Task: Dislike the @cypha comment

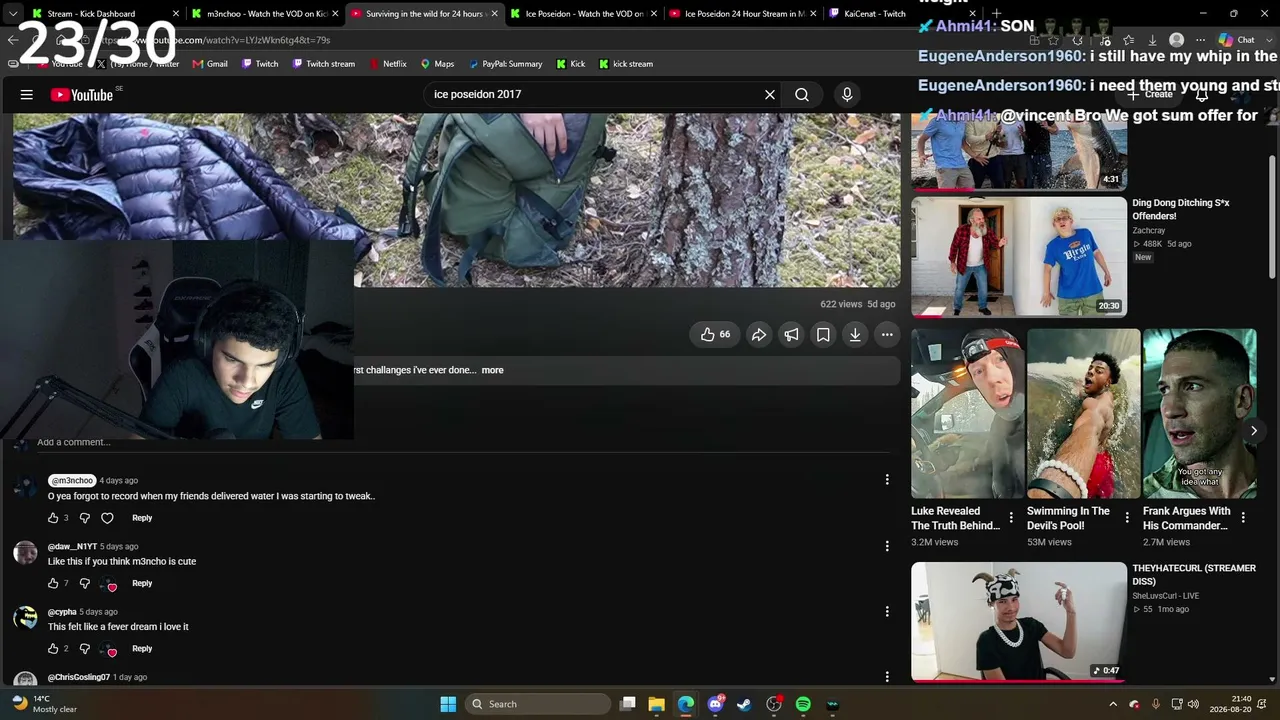Action: coord(84,649)
